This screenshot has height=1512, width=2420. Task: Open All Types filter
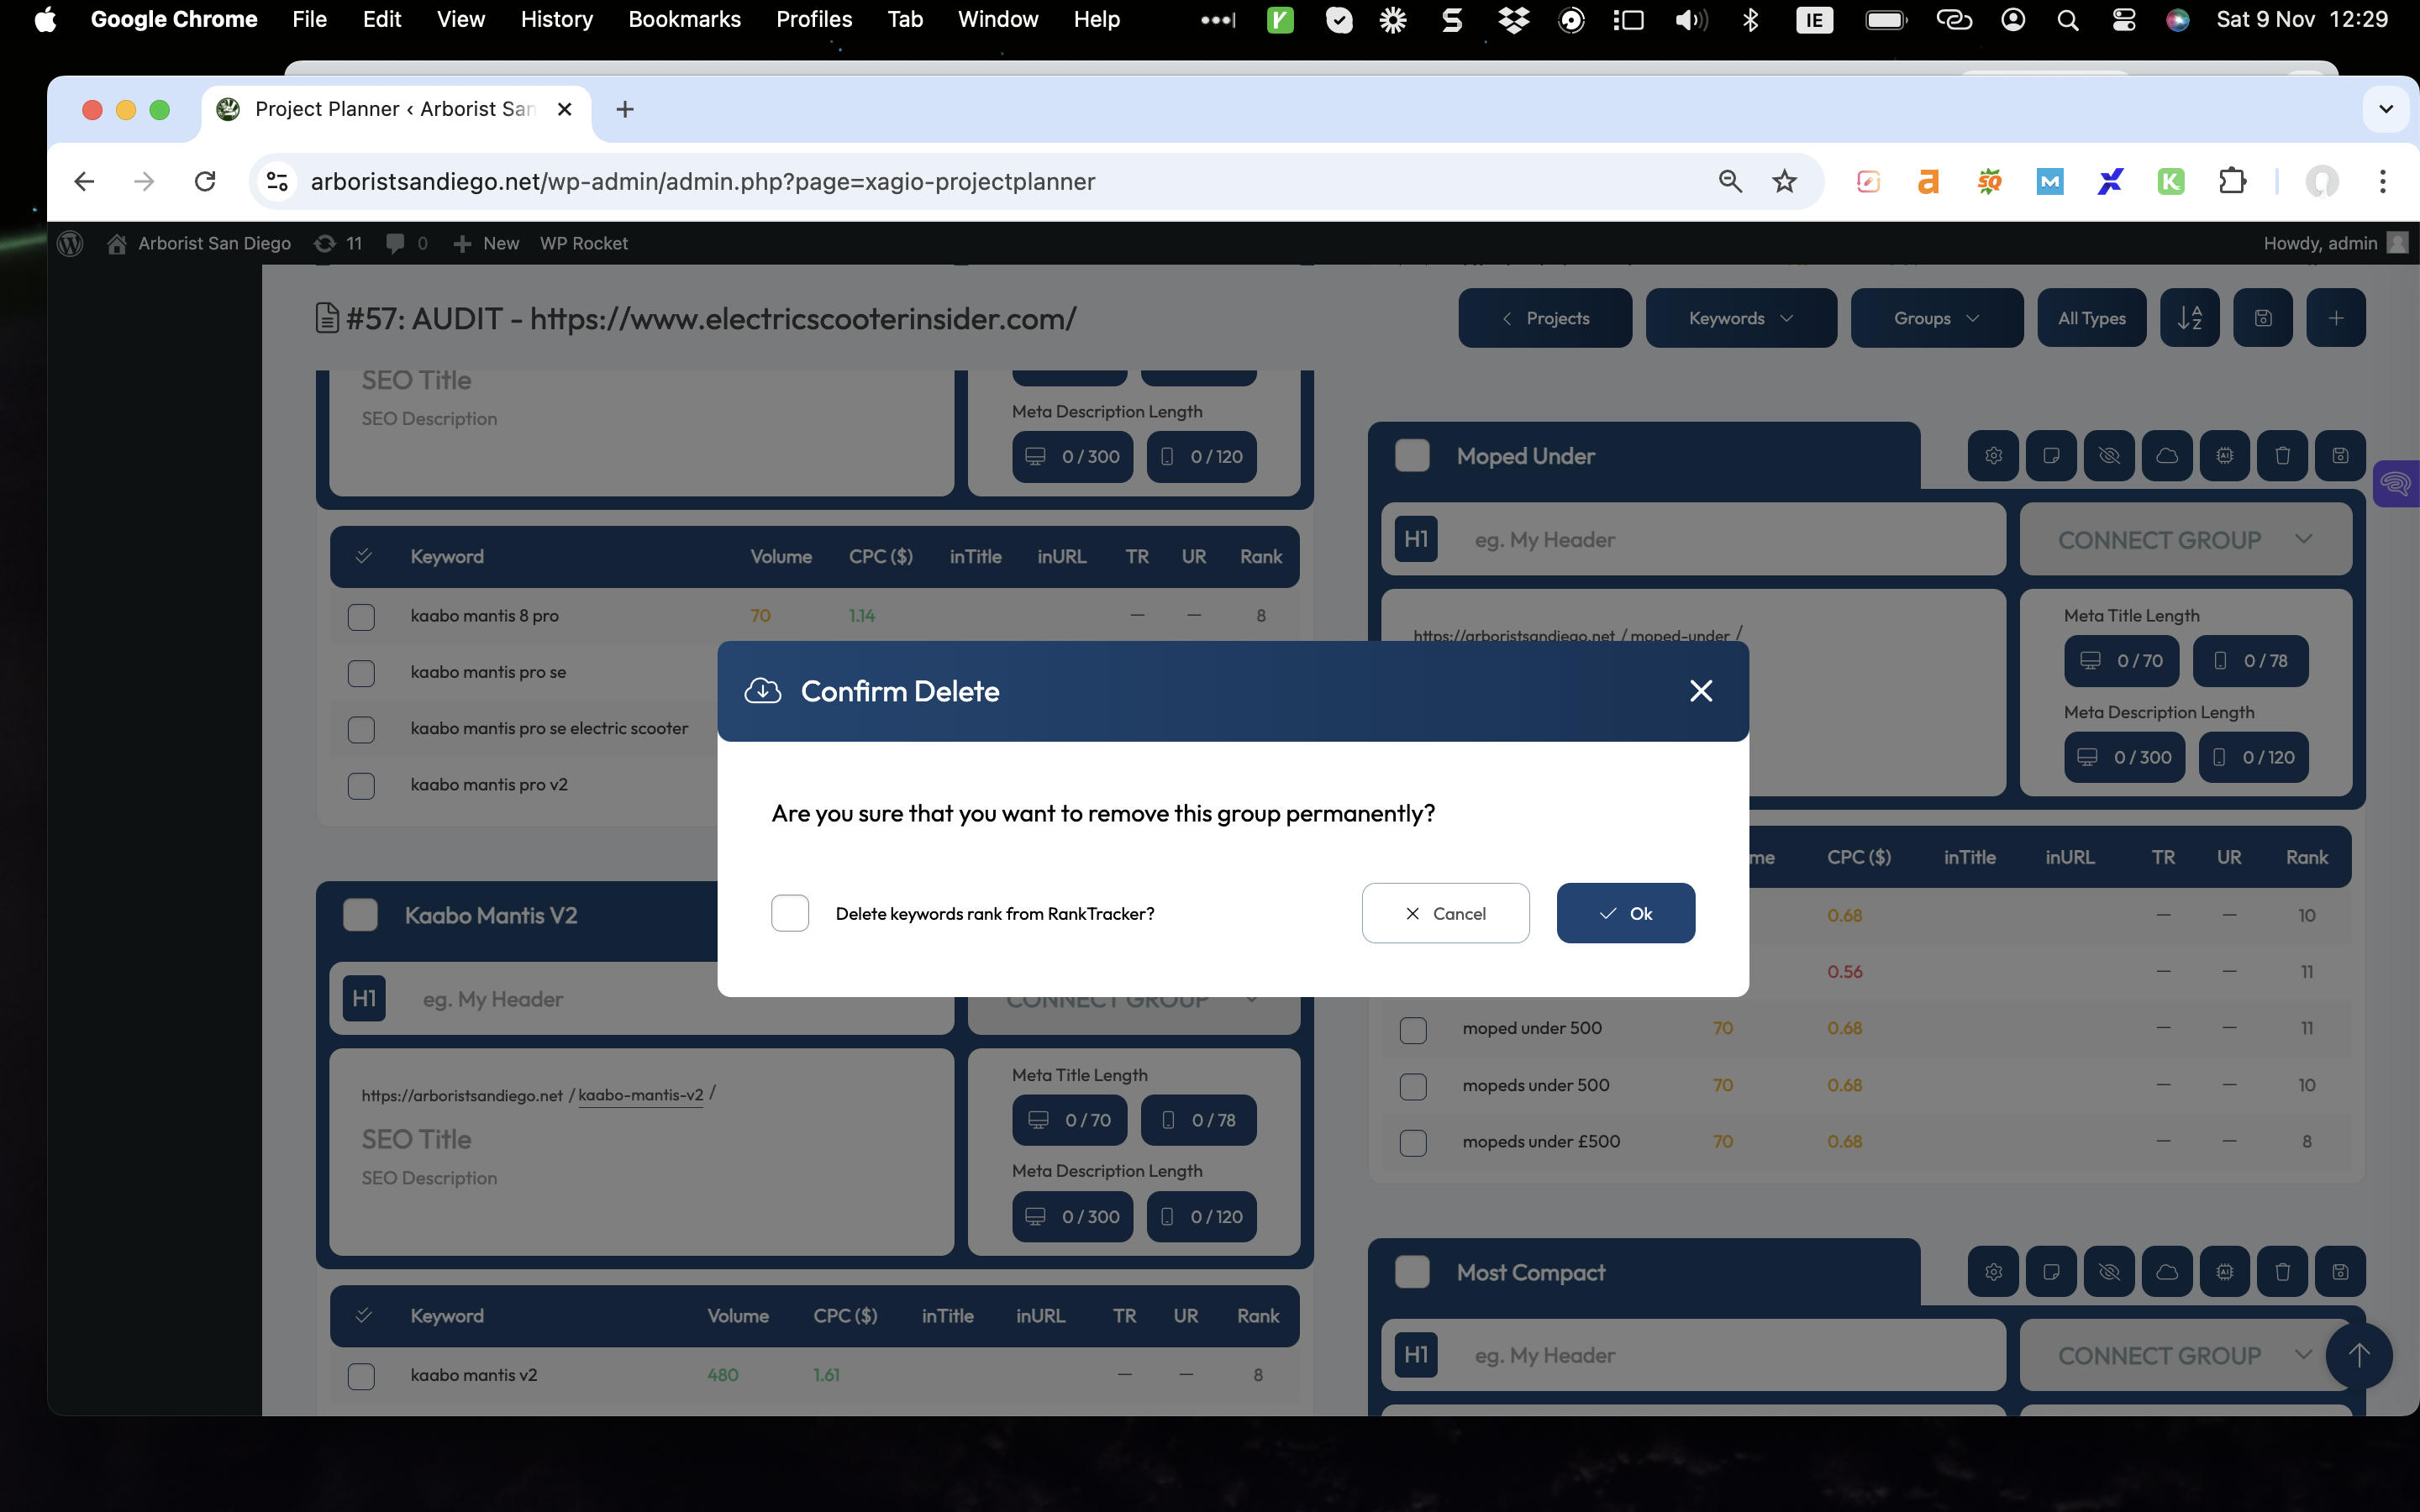(x=2092, y=318)
